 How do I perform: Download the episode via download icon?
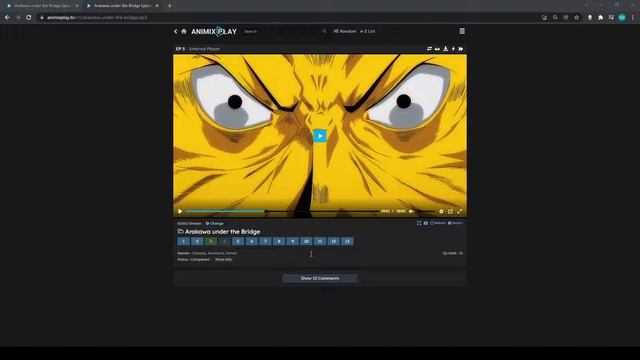(446, 49)
